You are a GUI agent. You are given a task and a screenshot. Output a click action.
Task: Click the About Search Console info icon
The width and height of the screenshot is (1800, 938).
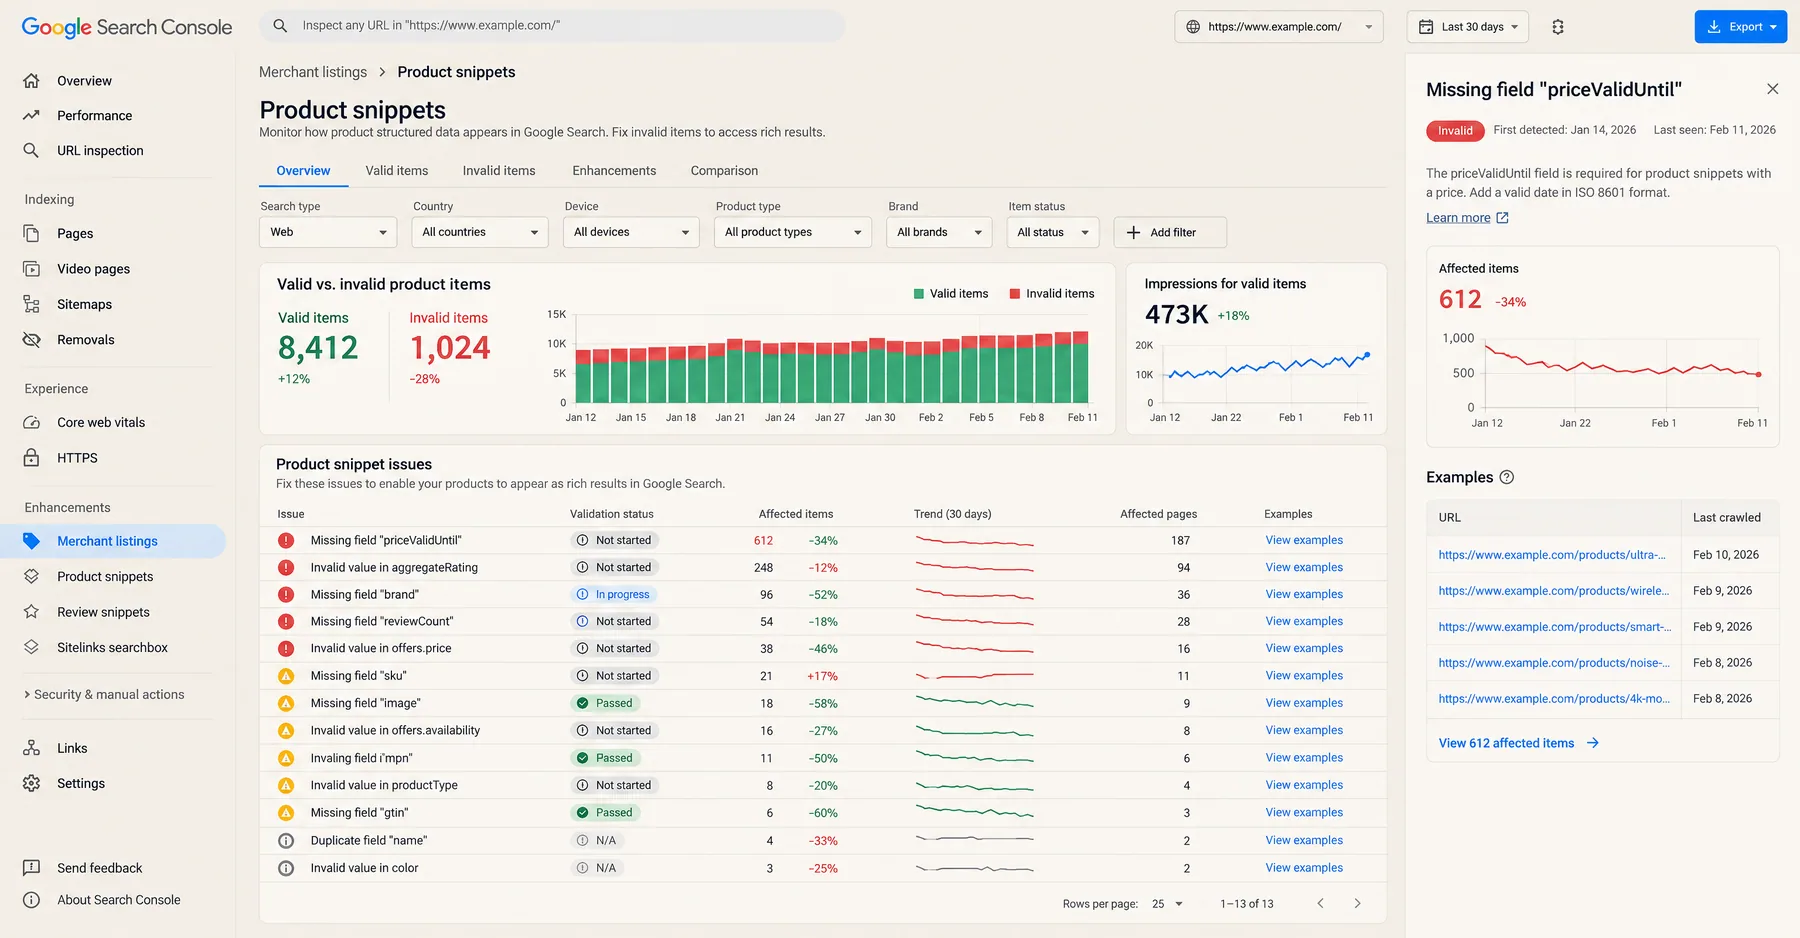pyautogui.click(x=31, y=900)
